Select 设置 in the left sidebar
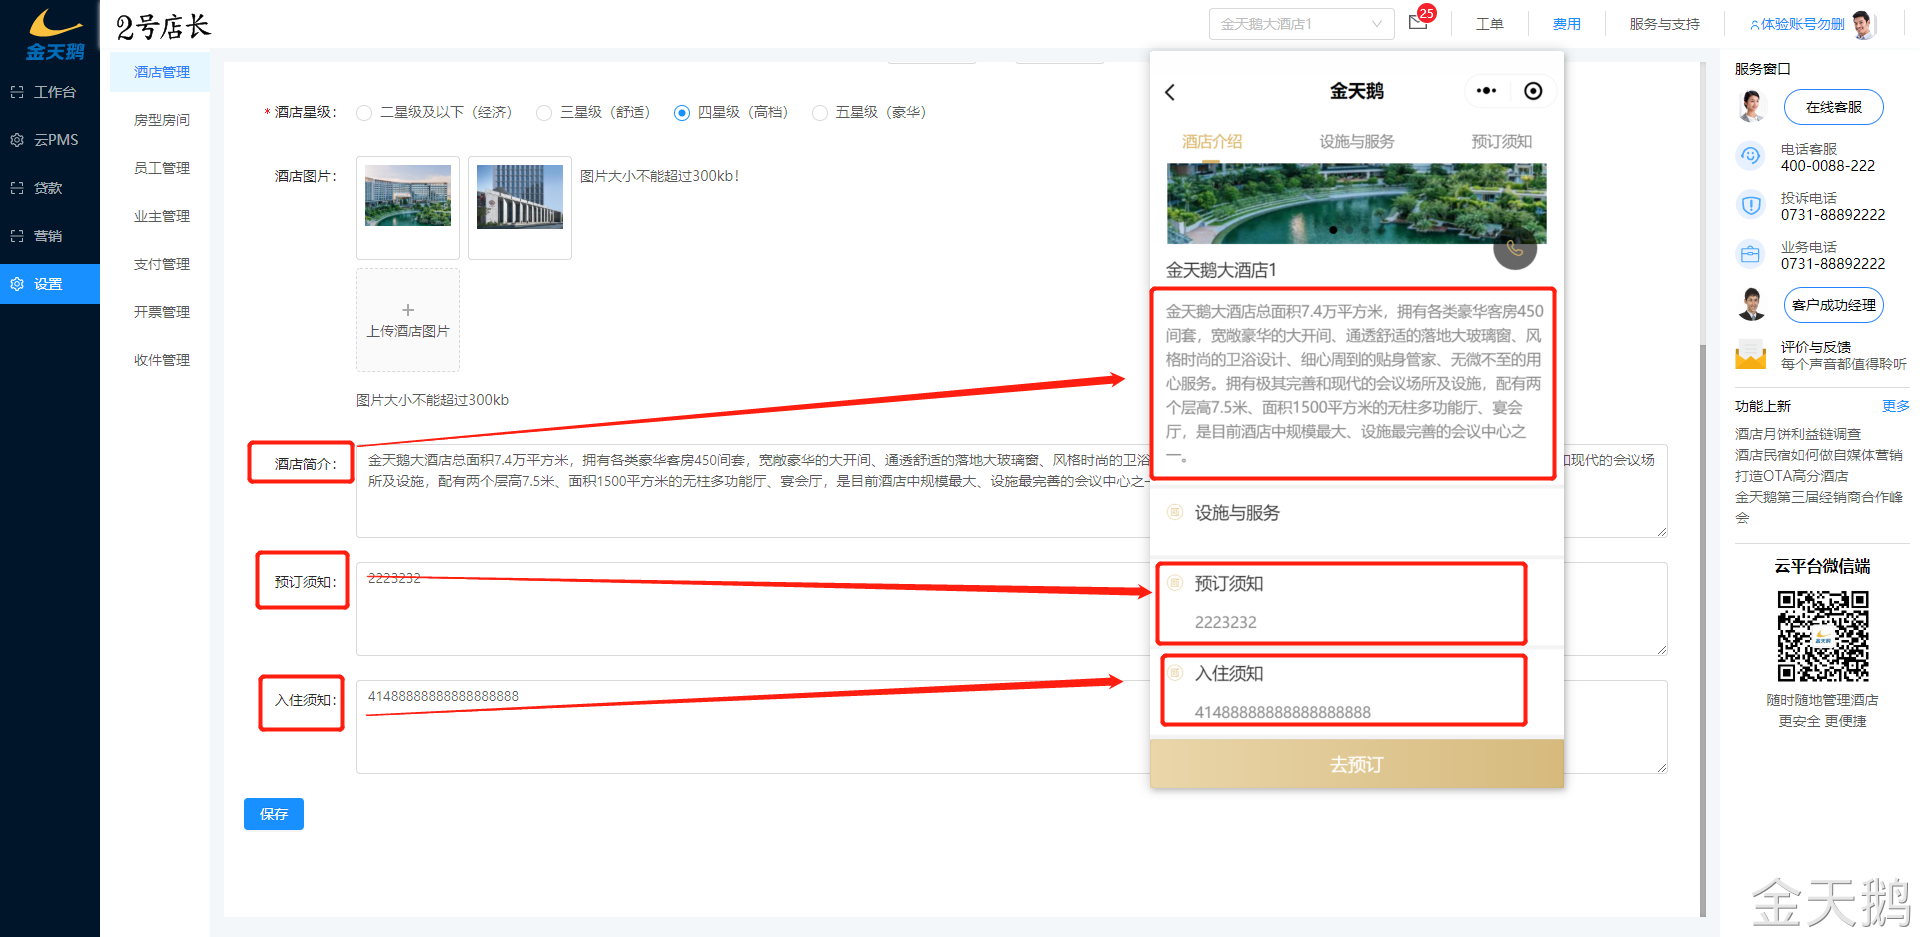 (50, 284)
